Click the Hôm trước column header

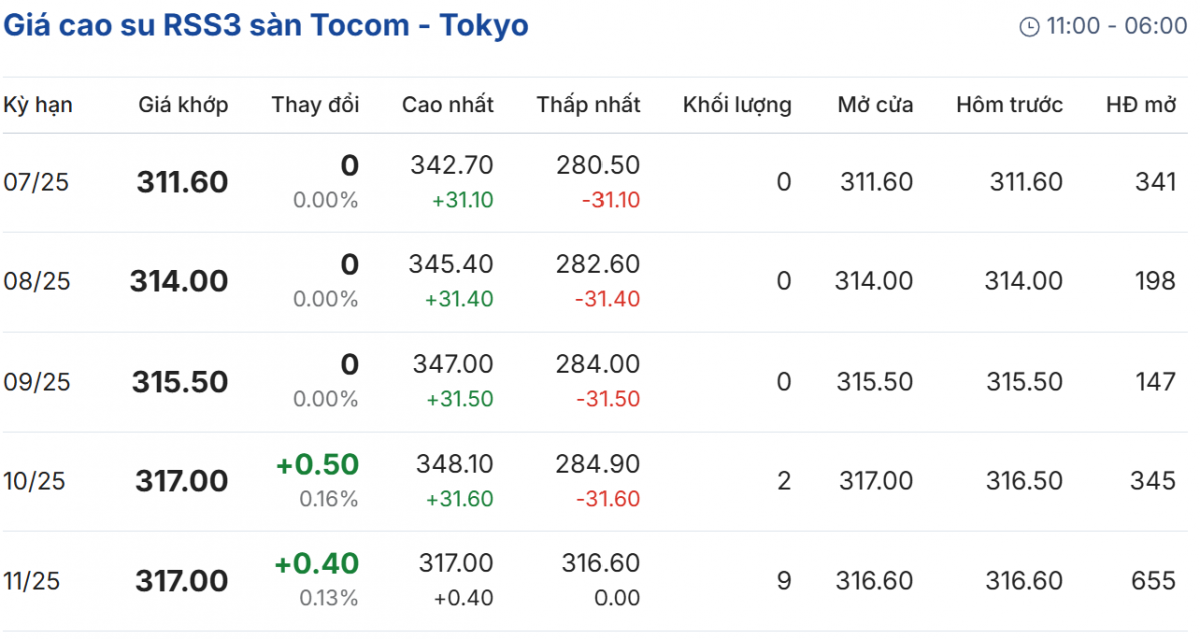(x=1009, y=105)
